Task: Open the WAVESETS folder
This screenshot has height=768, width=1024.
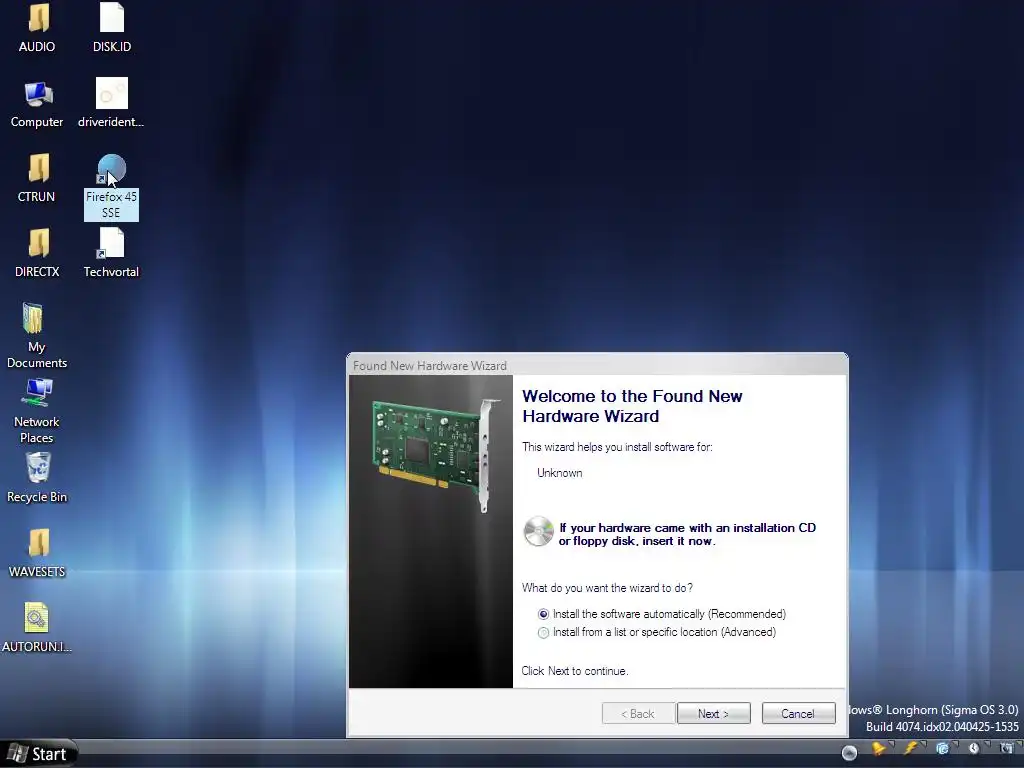Action: point(38,543)
